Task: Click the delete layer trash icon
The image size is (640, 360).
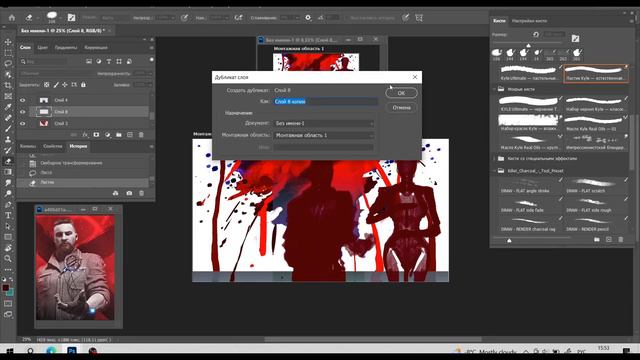Action: point(141,135)
